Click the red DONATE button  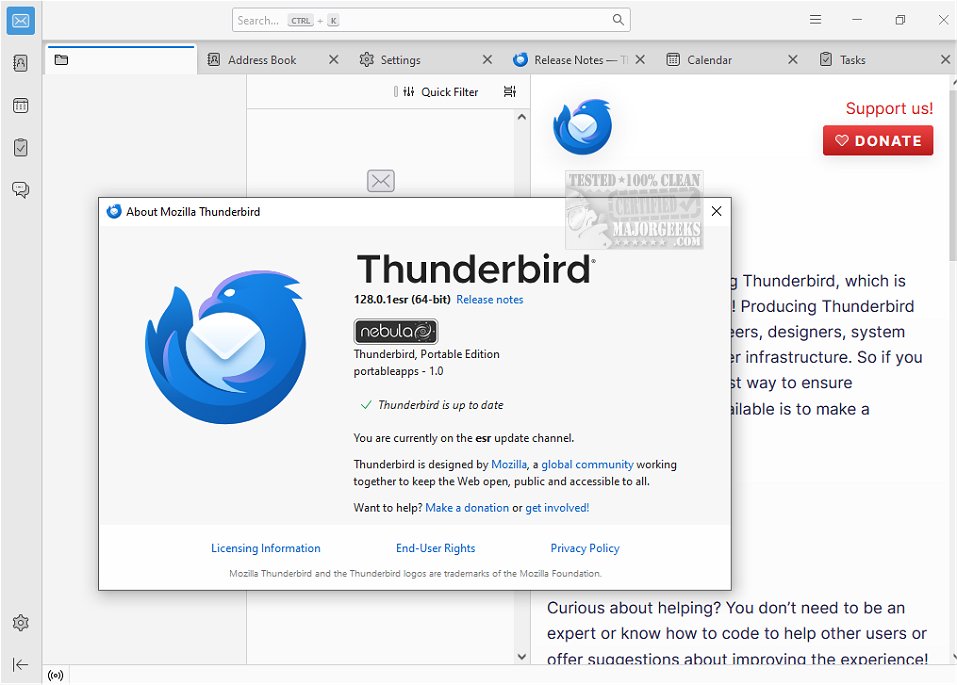(x=878, y=140)
